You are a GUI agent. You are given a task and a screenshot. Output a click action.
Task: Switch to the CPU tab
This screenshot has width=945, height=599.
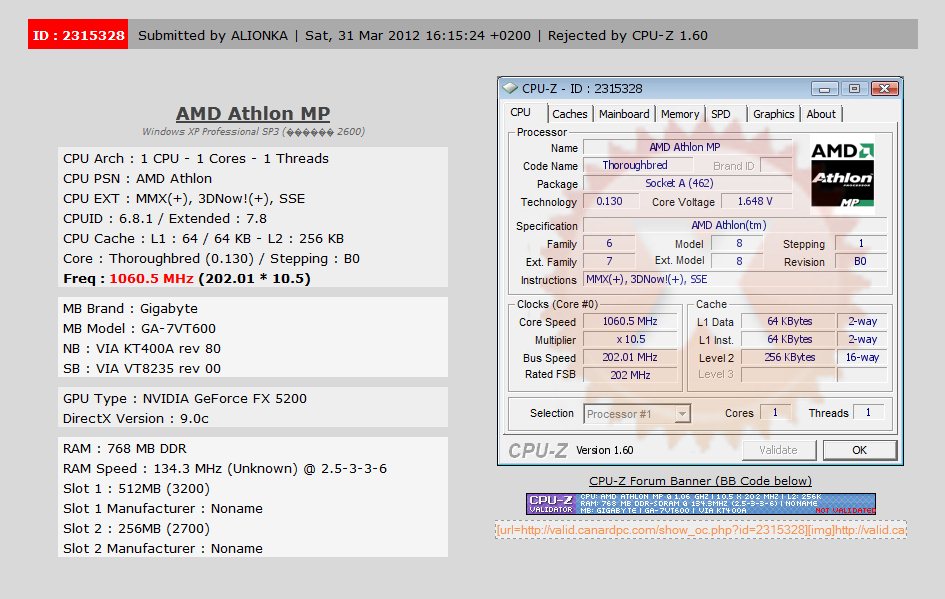(x=521, y=113)
